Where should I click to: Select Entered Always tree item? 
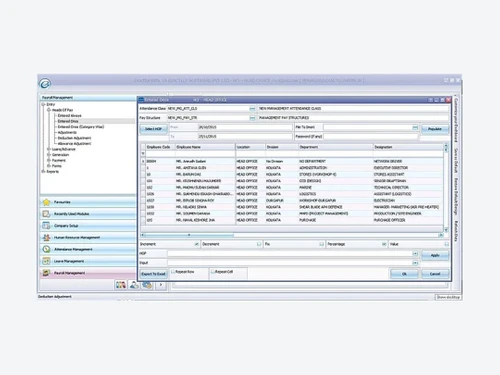70,116
